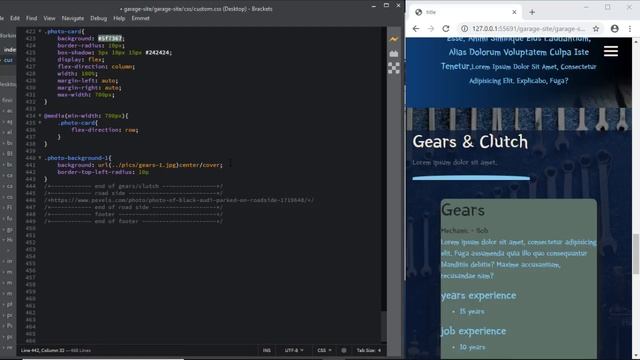Click Line 442, Column 33 cursor indicator
Image resolution: width=640 pixels, height=360 pixels.
42,350
